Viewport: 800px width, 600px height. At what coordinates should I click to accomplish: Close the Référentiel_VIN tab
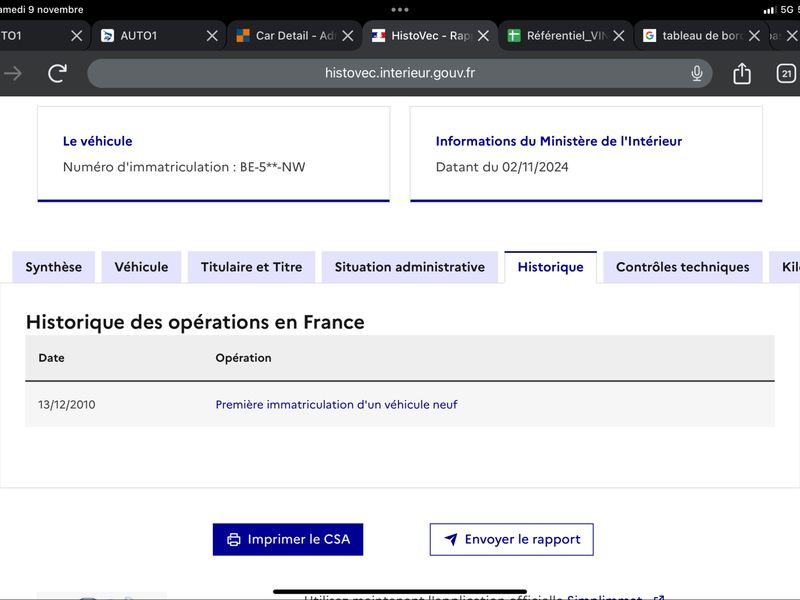(619, 36)
